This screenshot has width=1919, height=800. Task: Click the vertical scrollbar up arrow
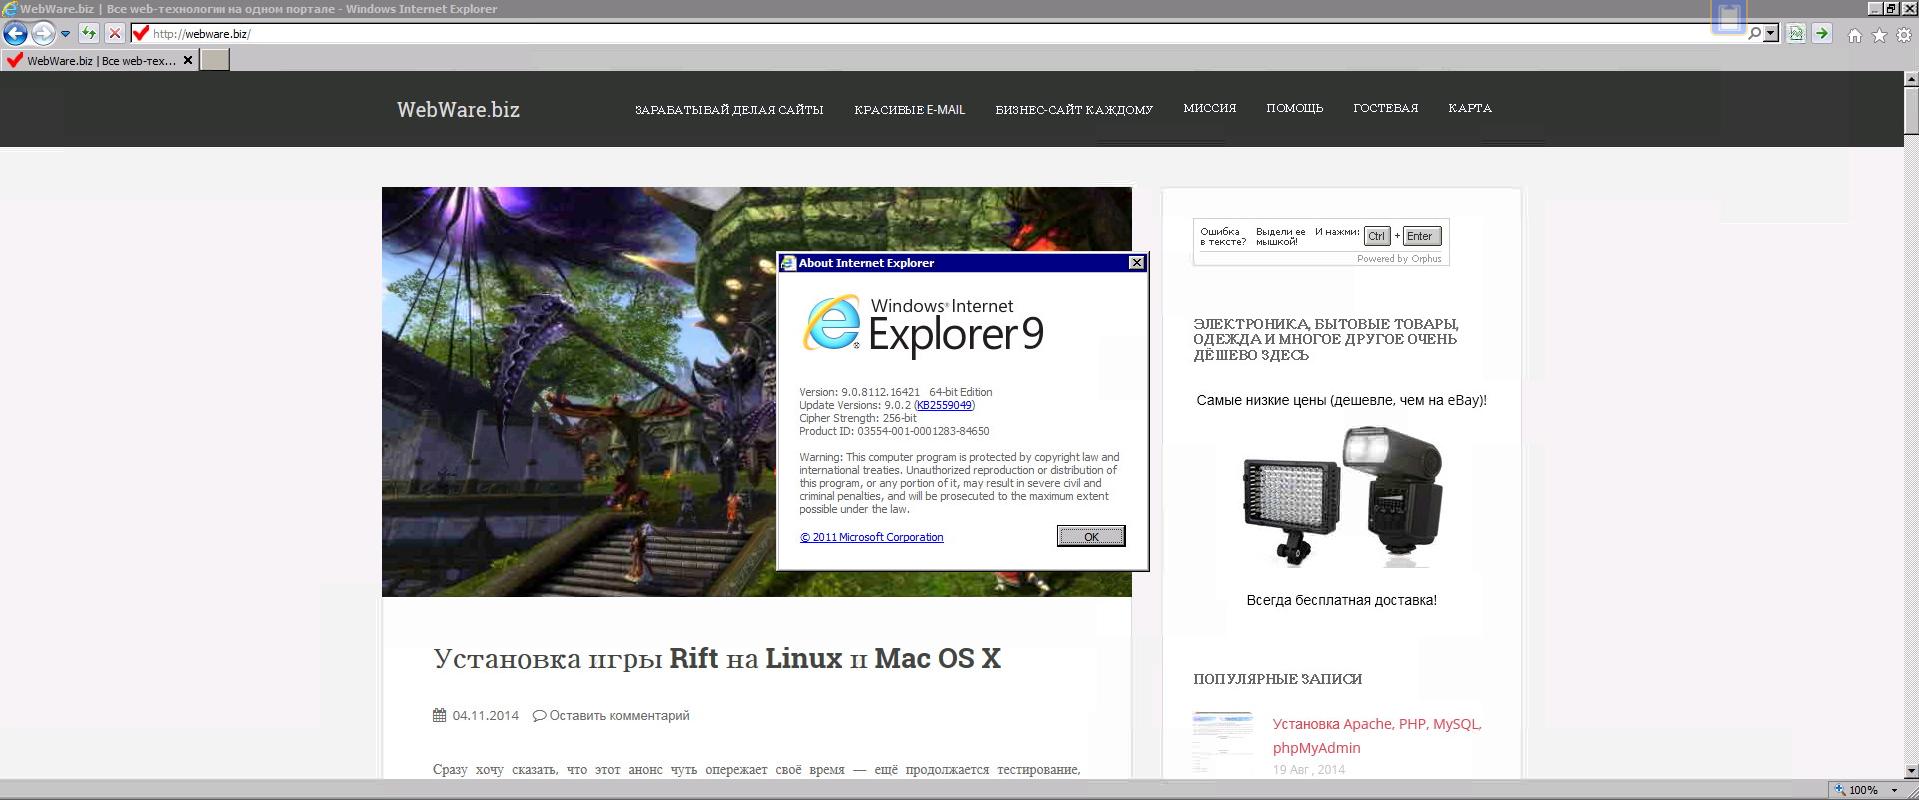(1911, 80)
